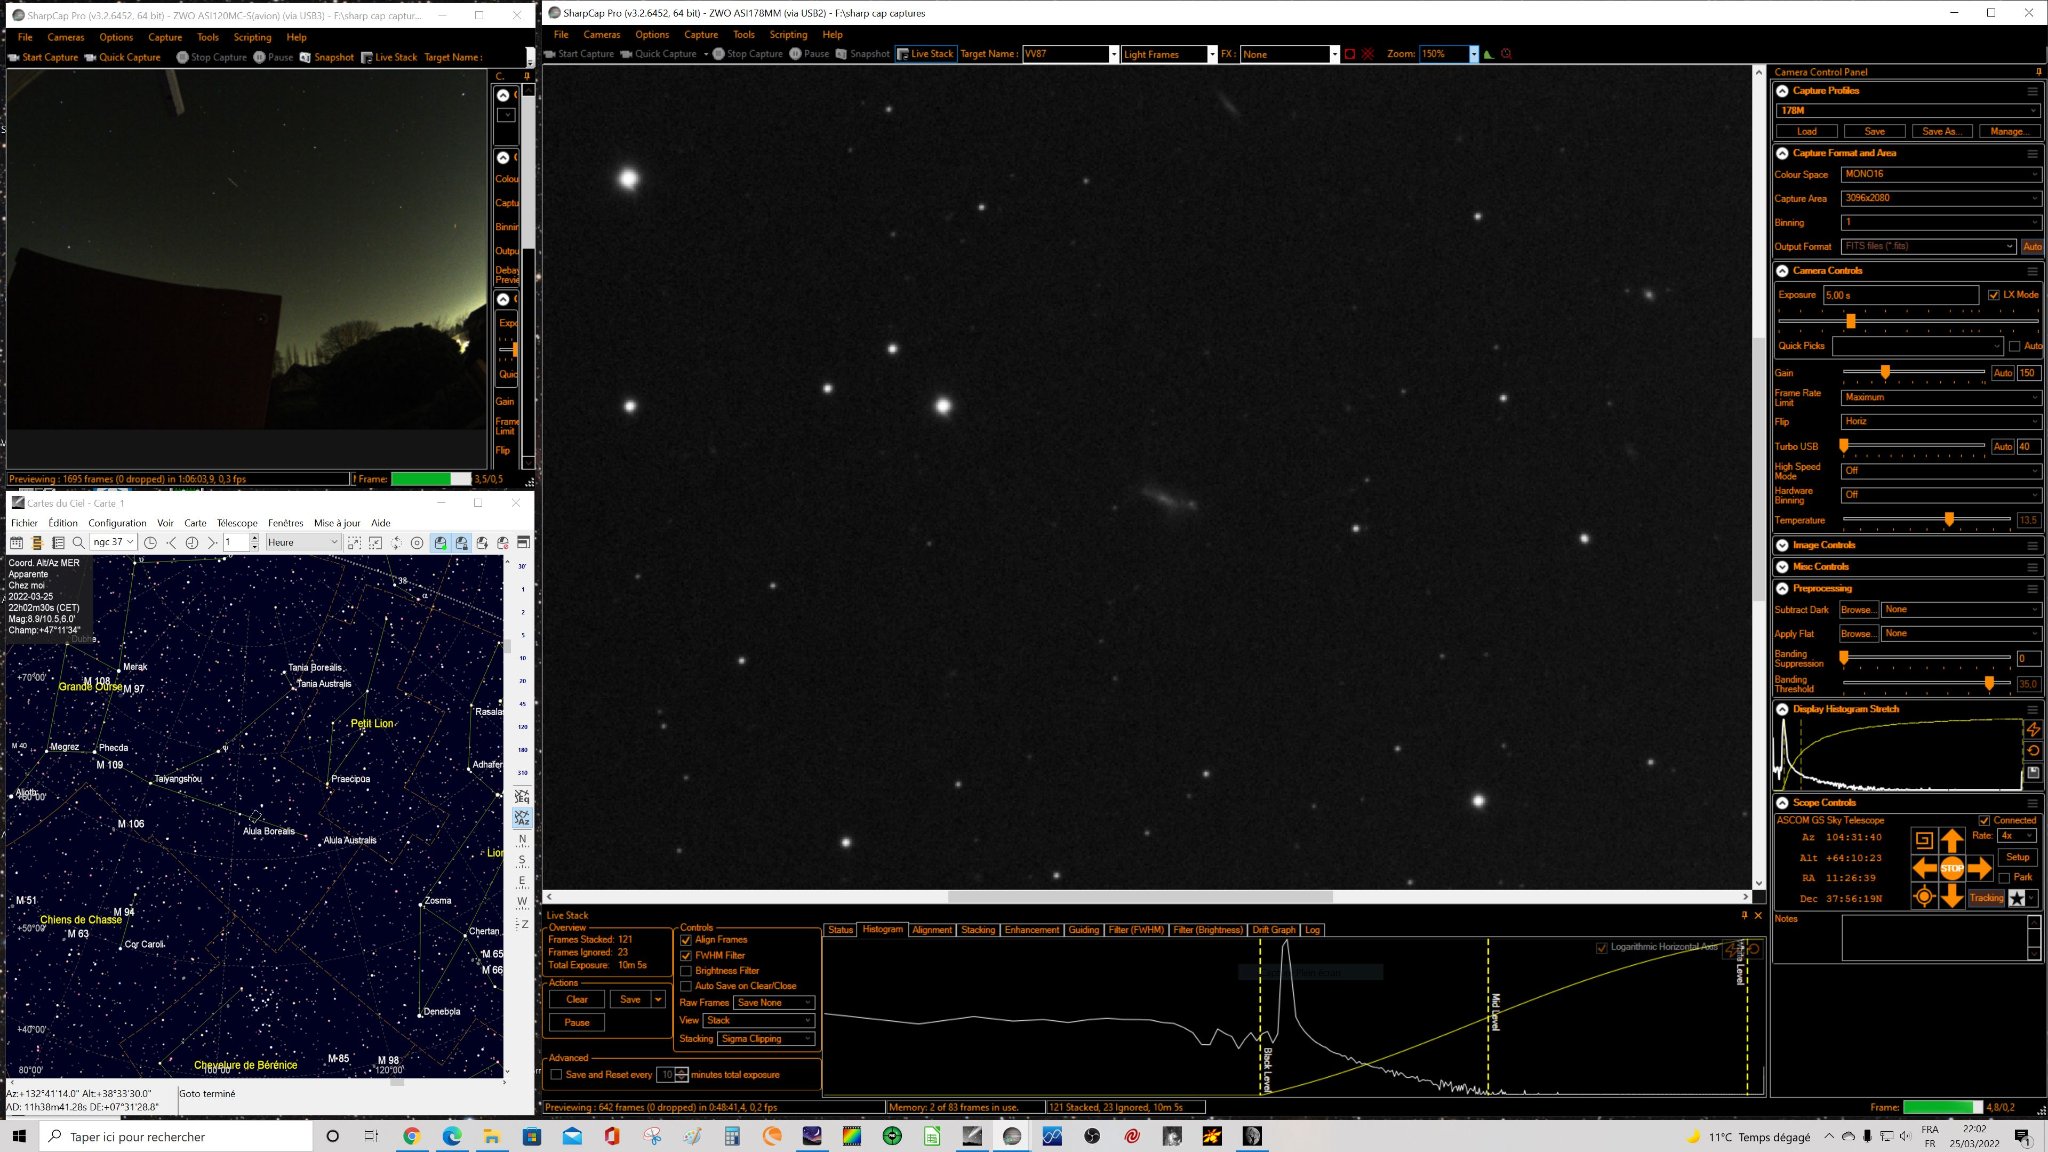Click the mount slew up arrow
Image resolution: width=2048 pixels, height=1152 pixels.
[x=1951, y=840]
